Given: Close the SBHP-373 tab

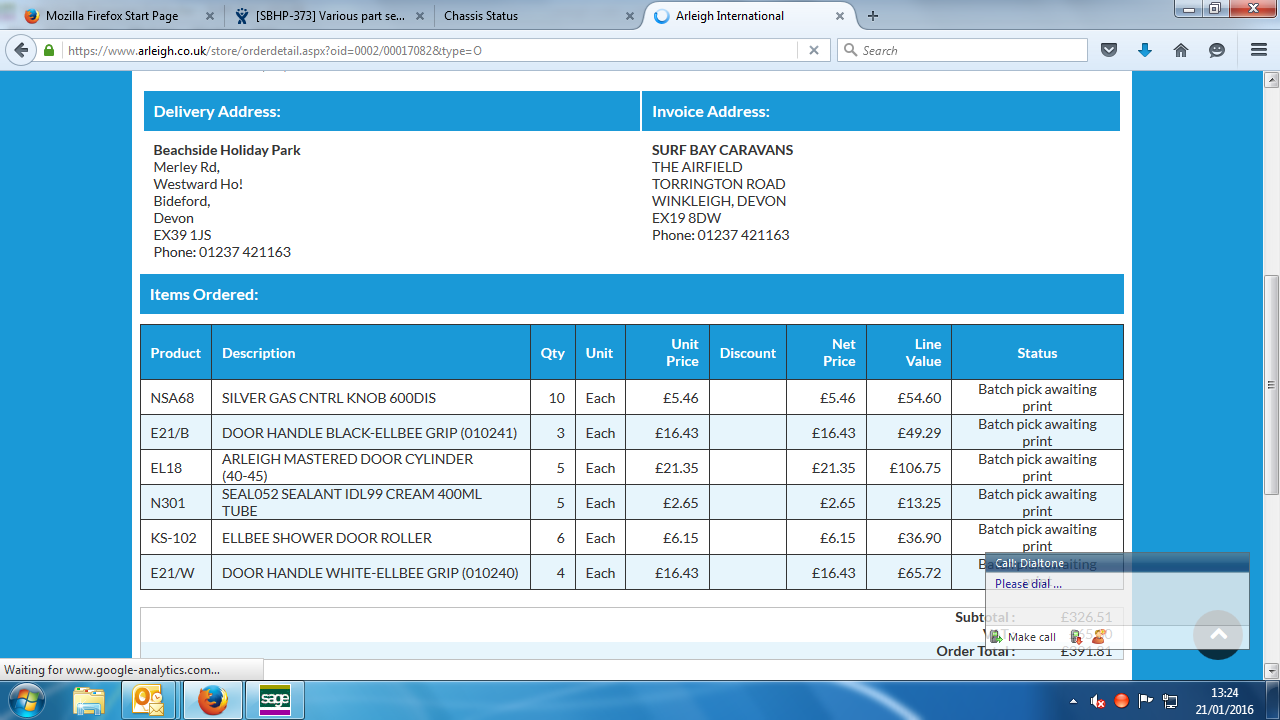Looking at the screenshot, I should 416,16.
